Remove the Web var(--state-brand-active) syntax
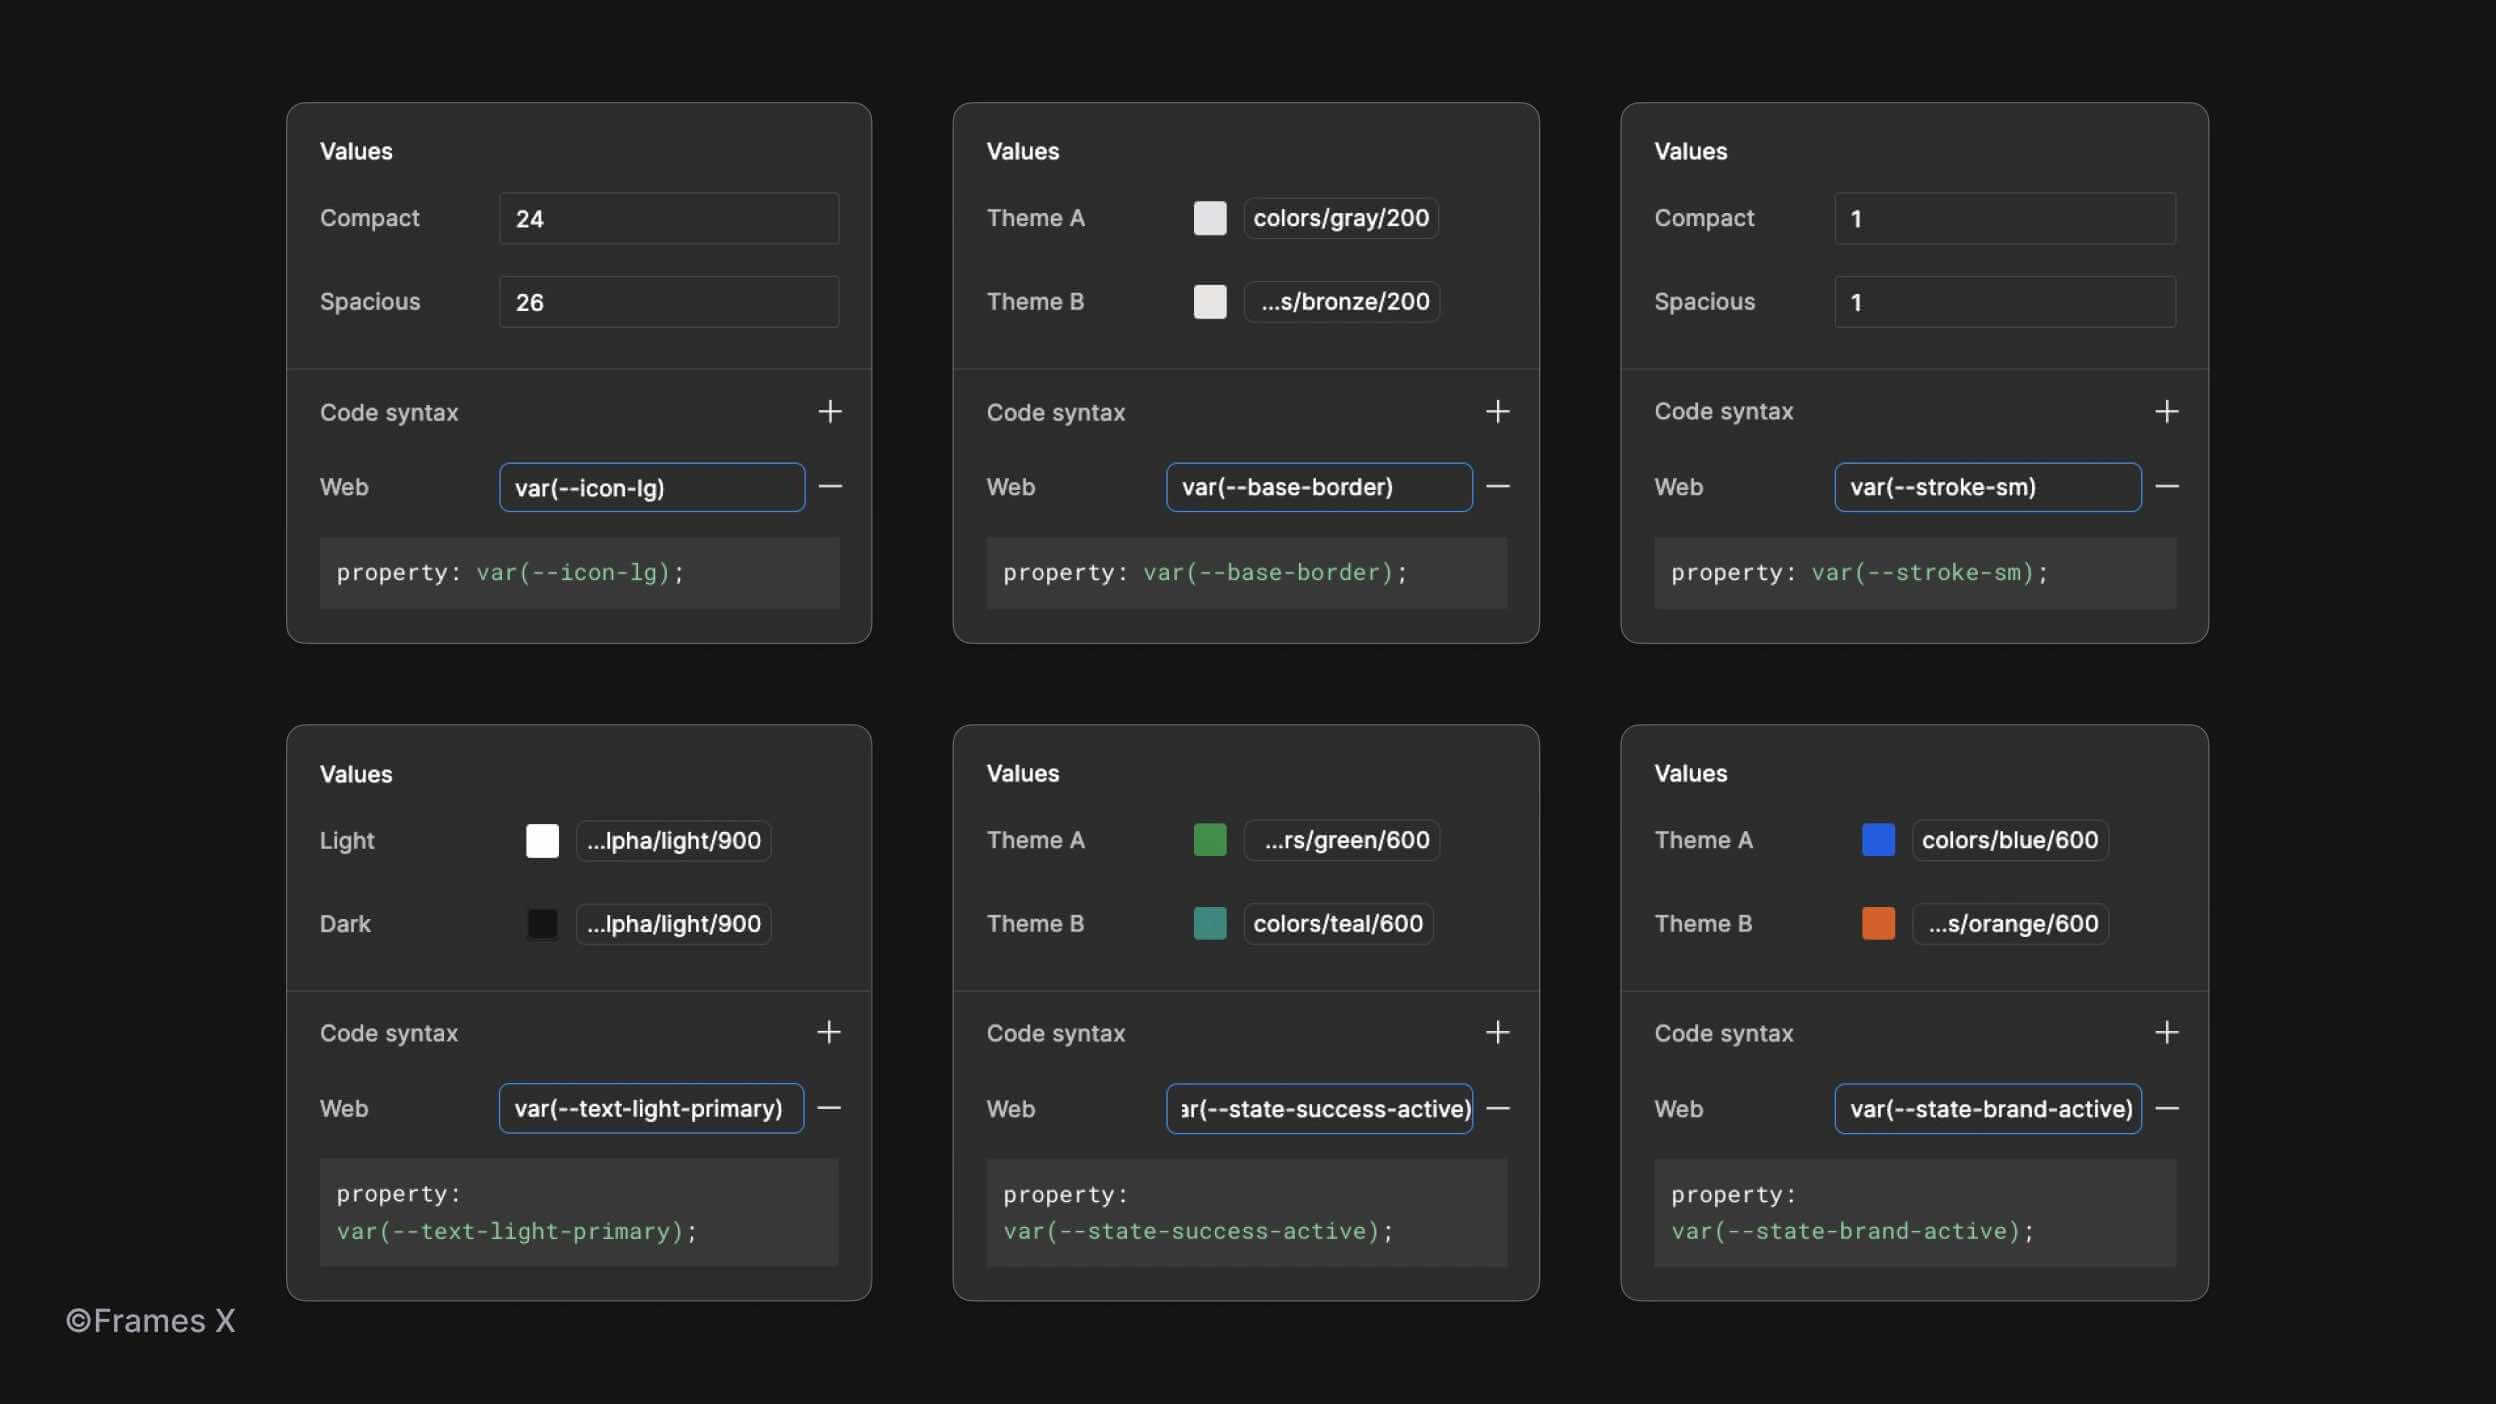This screenshot has width=2496, height=1404. [2166, 1108]
